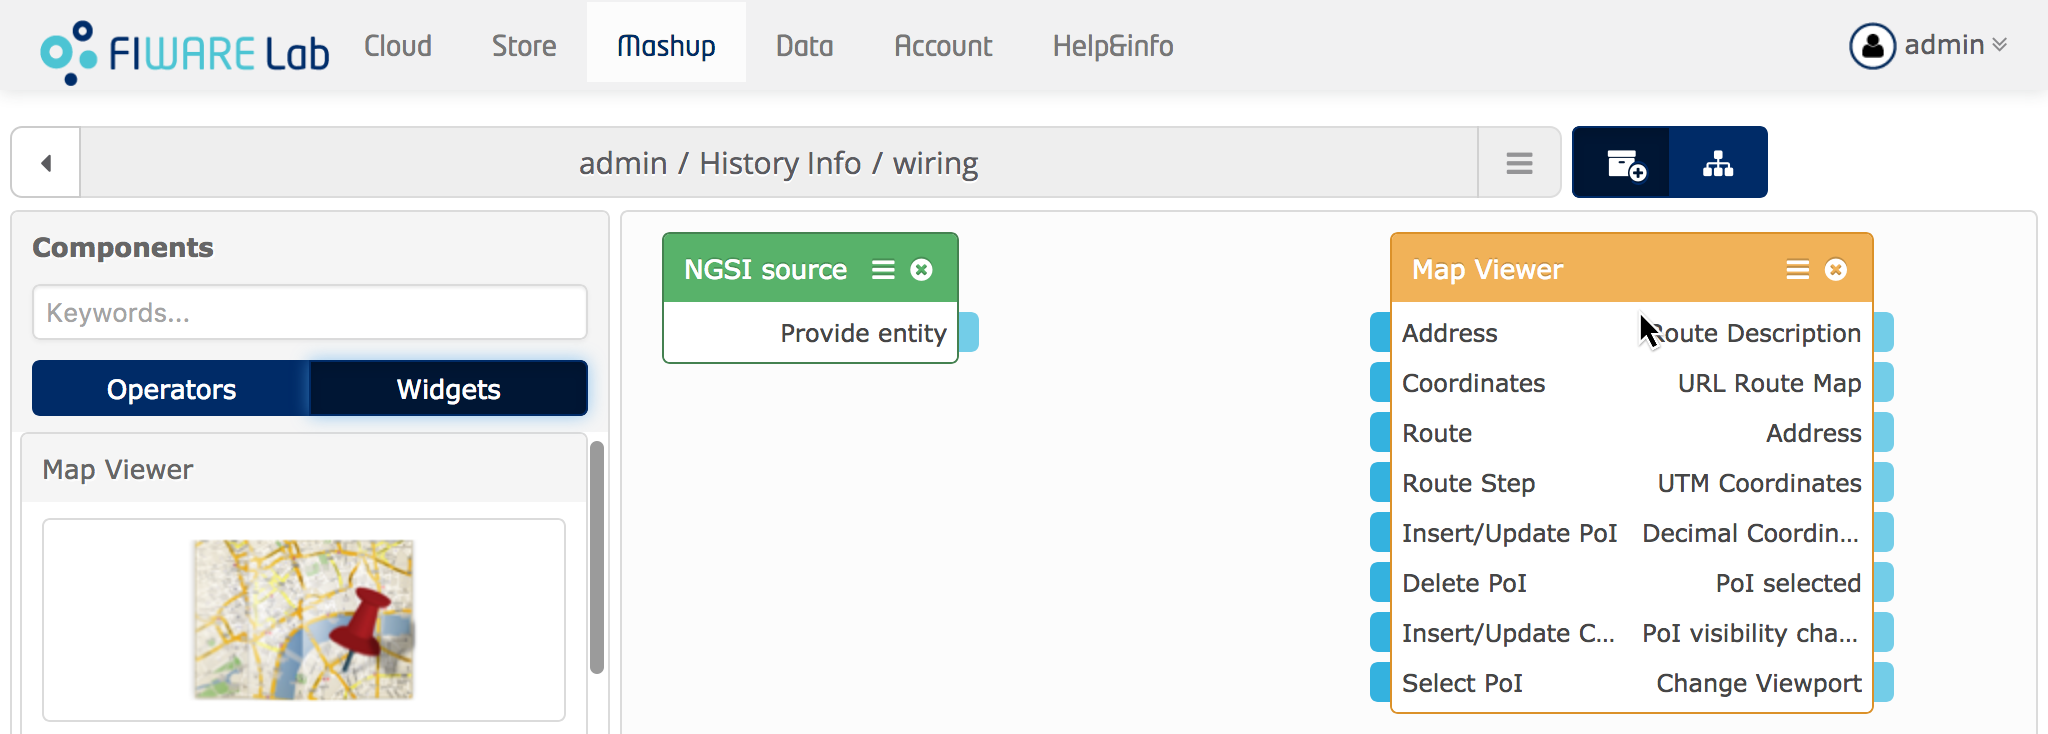Viewport: 2048px width, 734px height.
Task: Click the wiring behaviours hierarchy icon
Action: (x=1718, y=163)
